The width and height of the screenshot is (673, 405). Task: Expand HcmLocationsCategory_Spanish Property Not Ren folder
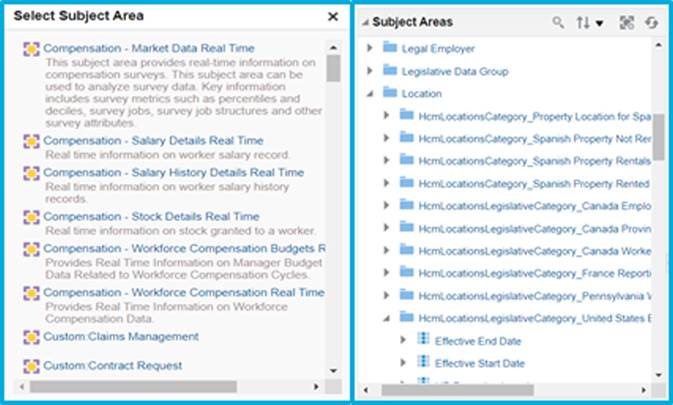386,138
